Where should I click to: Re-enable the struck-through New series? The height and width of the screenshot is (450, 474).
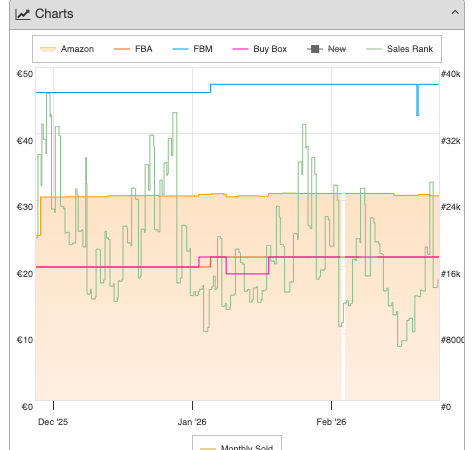[326, 49]
